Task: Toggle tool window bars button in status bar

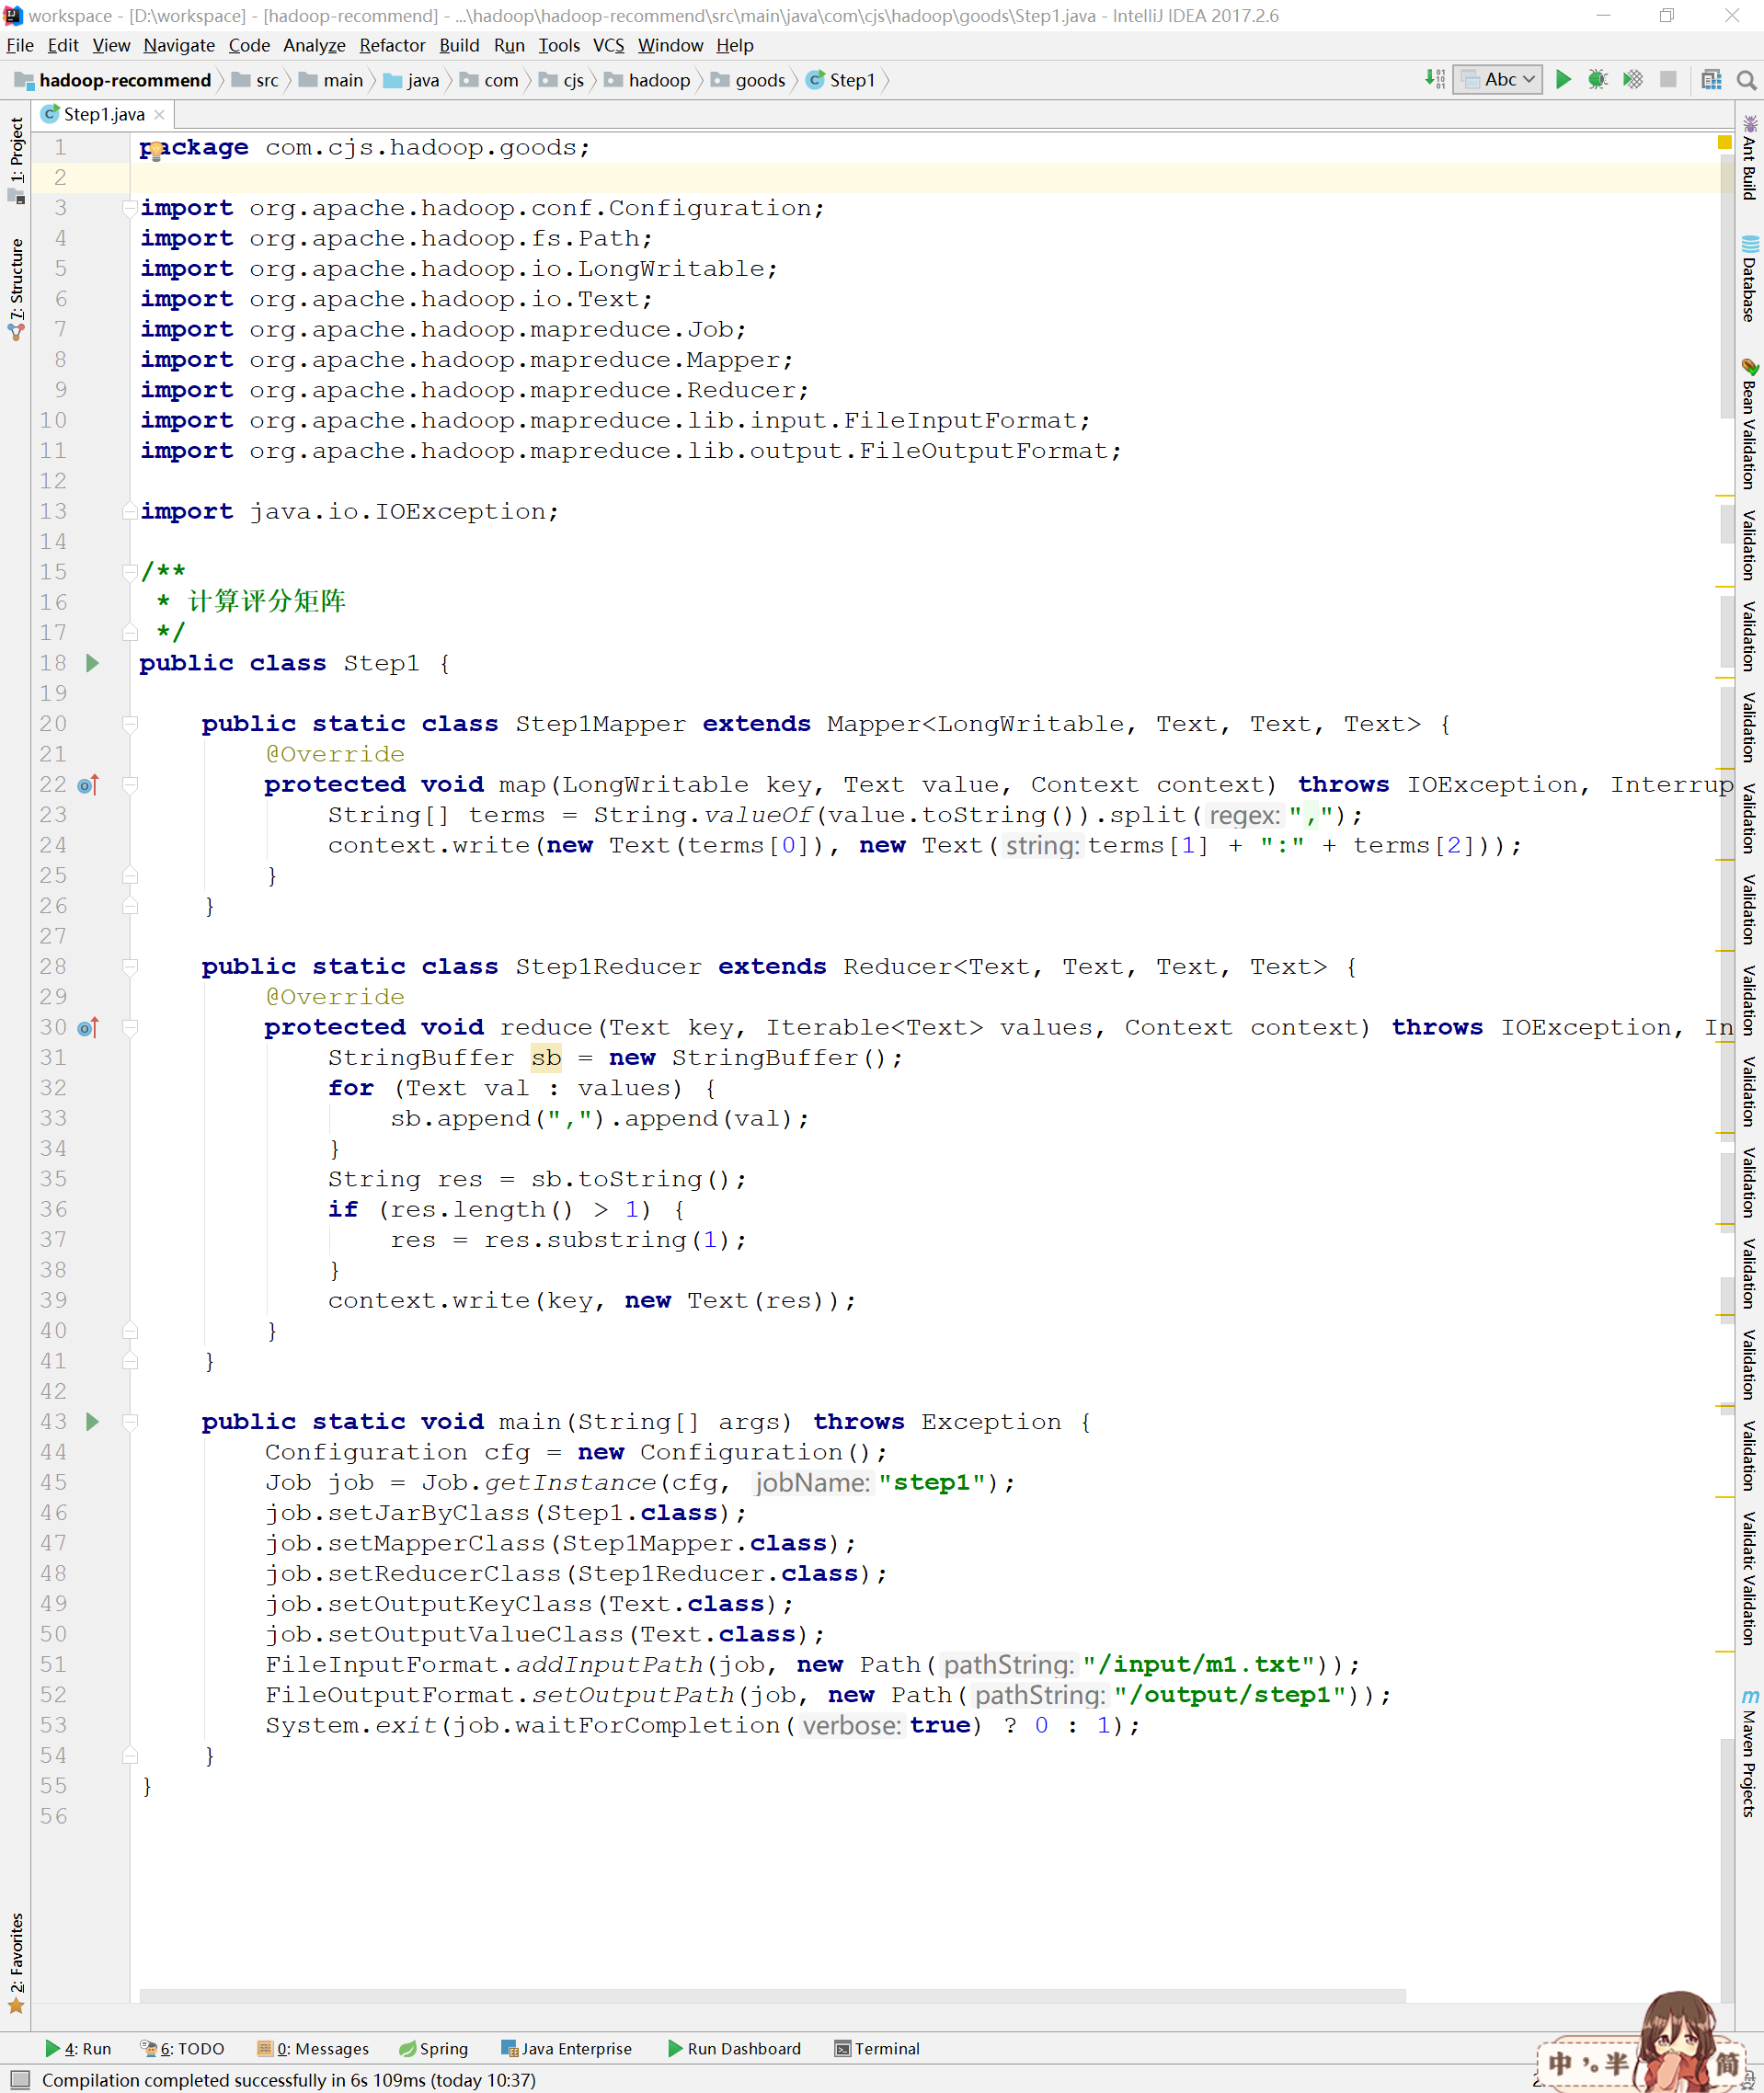Action: pos(19,2079)
